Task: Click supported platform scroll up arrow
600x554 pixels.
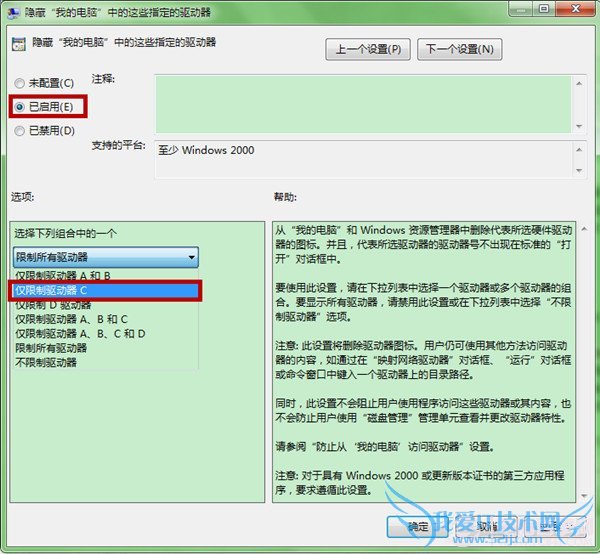Action: tap(579, 150)
